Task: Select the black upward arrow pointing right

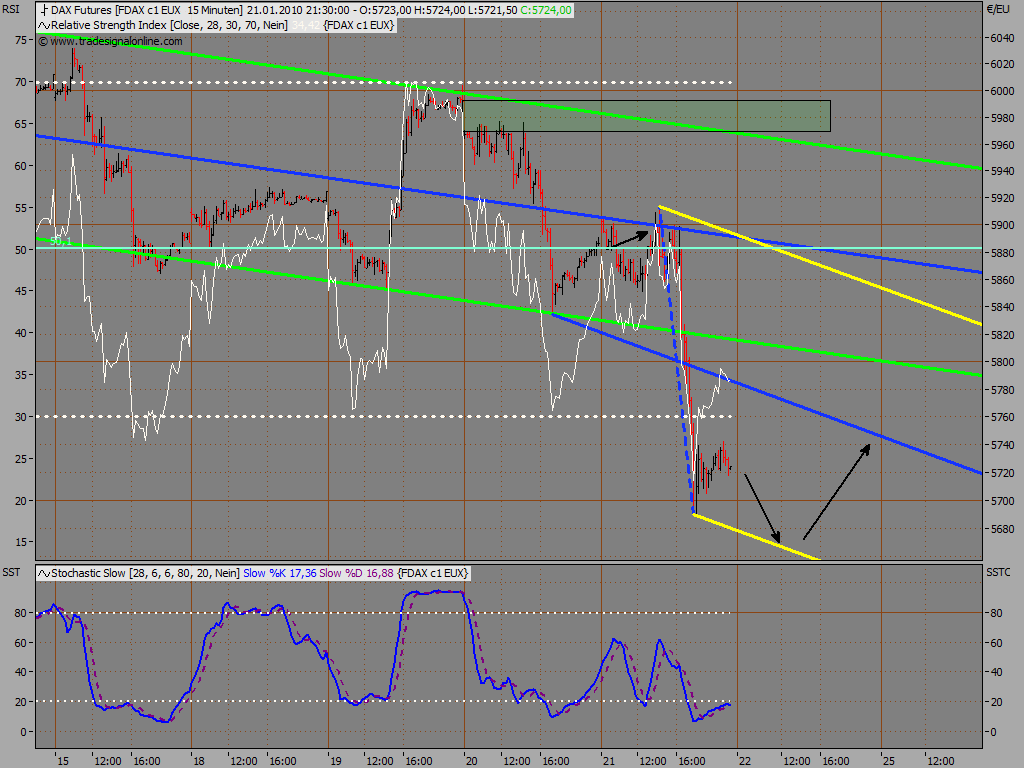Action: 837,491
